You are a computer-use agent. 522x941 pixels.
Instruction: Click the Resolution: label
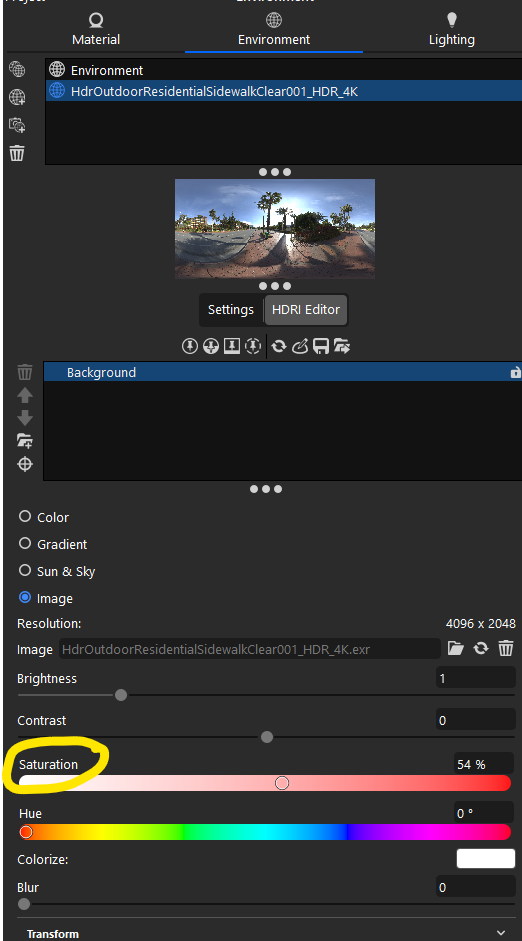(x=49, y=624)
